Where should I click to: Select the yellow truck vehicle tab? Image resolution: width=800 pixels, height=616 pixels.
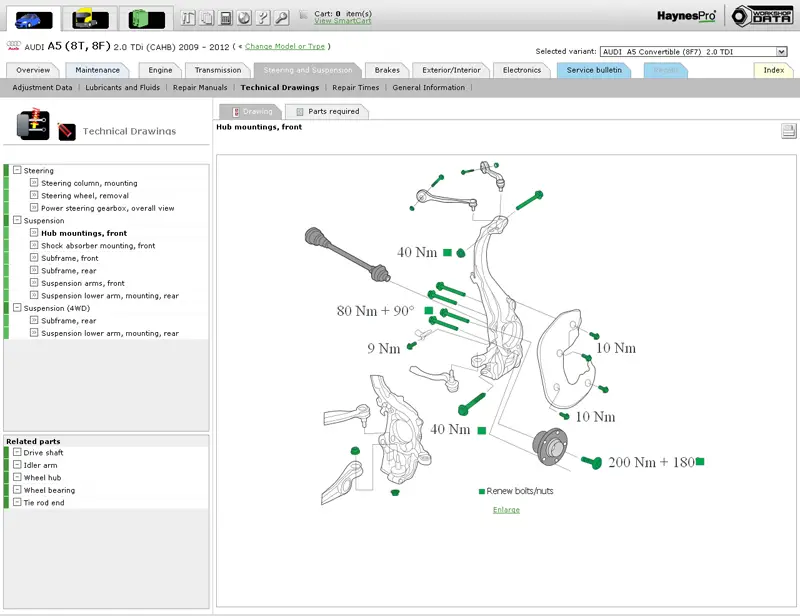pyautogui.click(x=90, y=18)
